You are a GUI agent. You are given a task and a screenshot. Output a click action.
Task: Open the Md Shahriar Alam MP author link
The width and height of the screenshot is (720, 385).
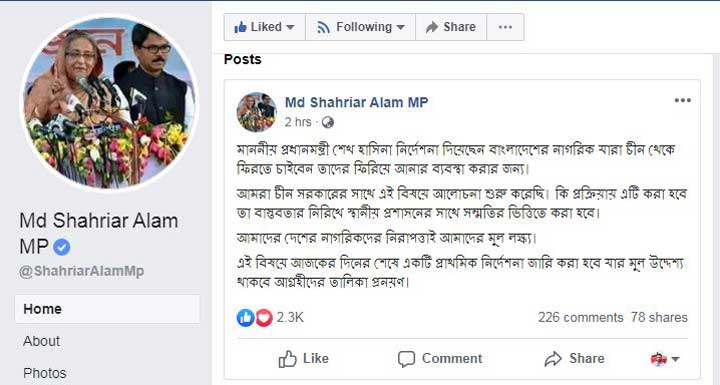356,102
